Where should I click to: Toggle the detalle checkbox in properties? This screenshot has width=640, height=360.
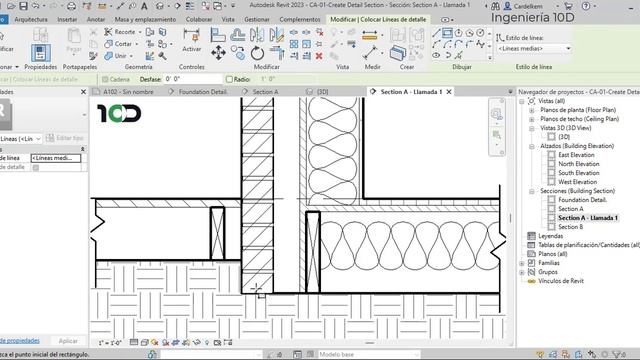coord(36,167)
